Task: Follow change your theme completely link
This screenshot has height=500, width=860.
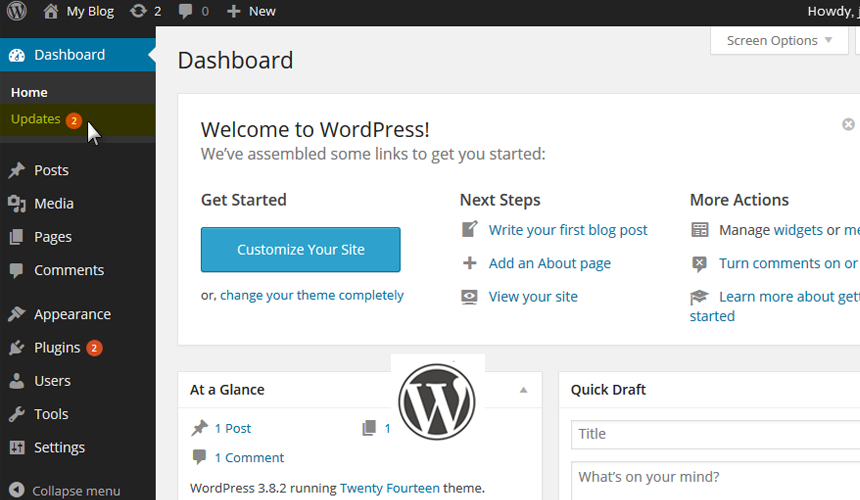Action: coord(312,296)
